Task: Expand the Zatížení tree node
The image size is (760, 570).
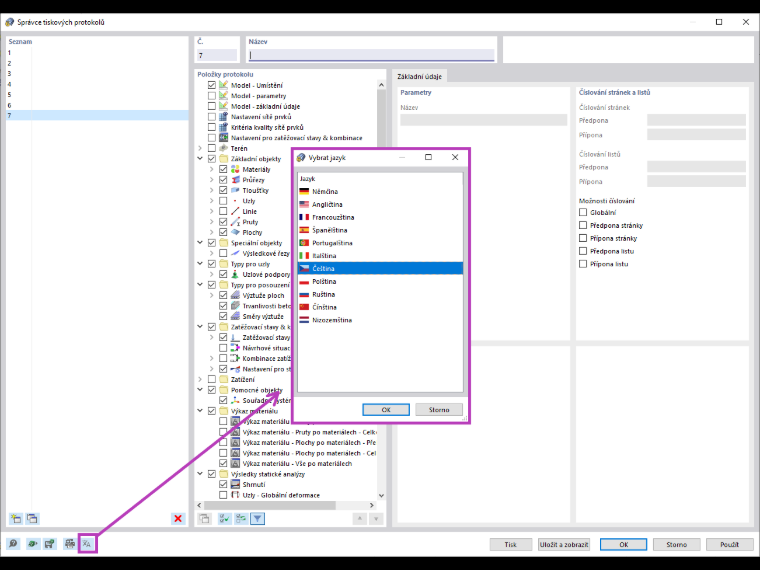Action: pos(200,380)
